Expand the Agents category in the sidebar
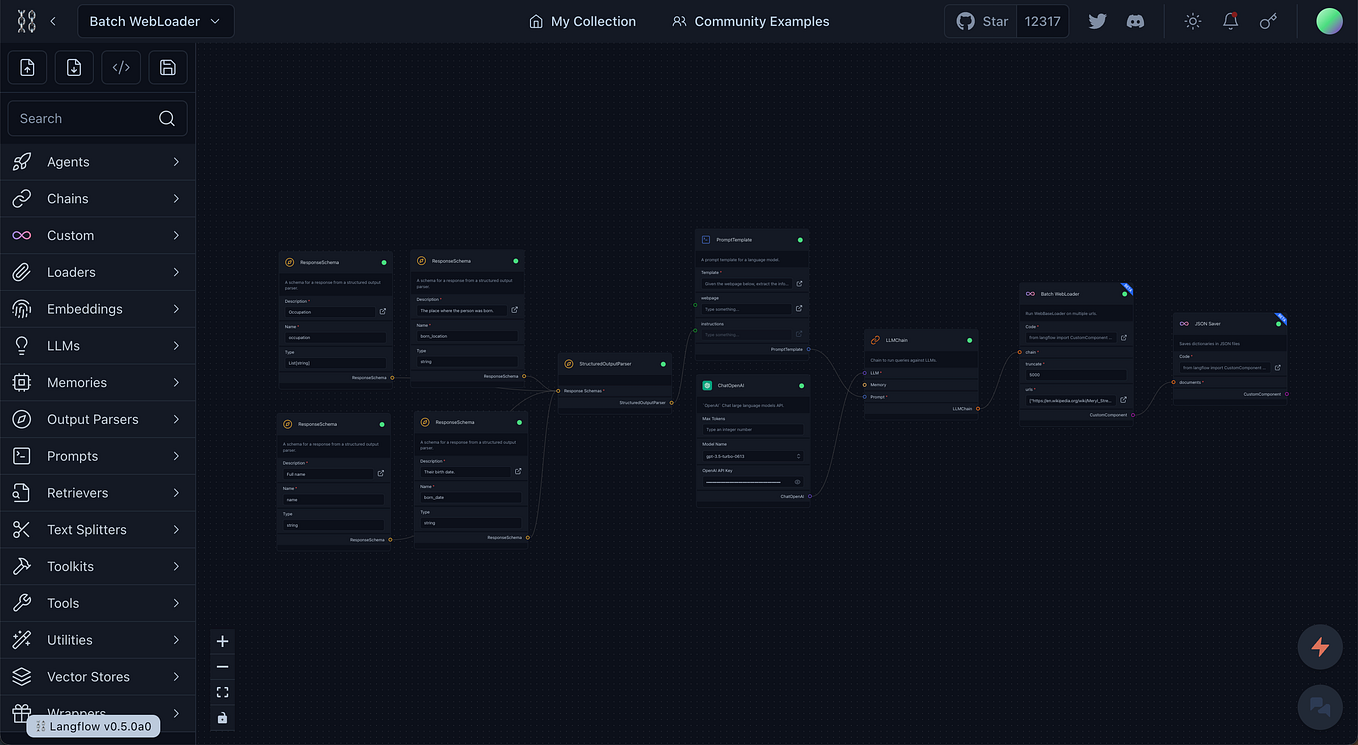Viewport: 1358px width, 745px height. point(97,161)
